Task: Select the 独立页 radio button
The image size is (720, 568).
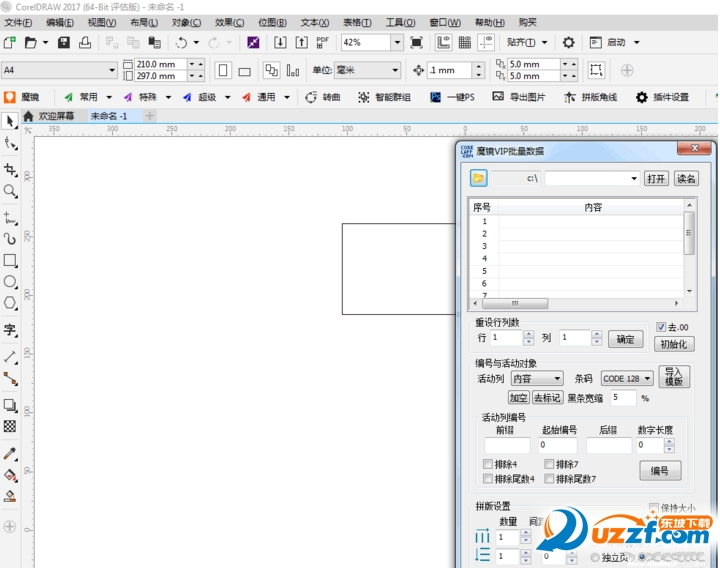Action: point(595,557)
